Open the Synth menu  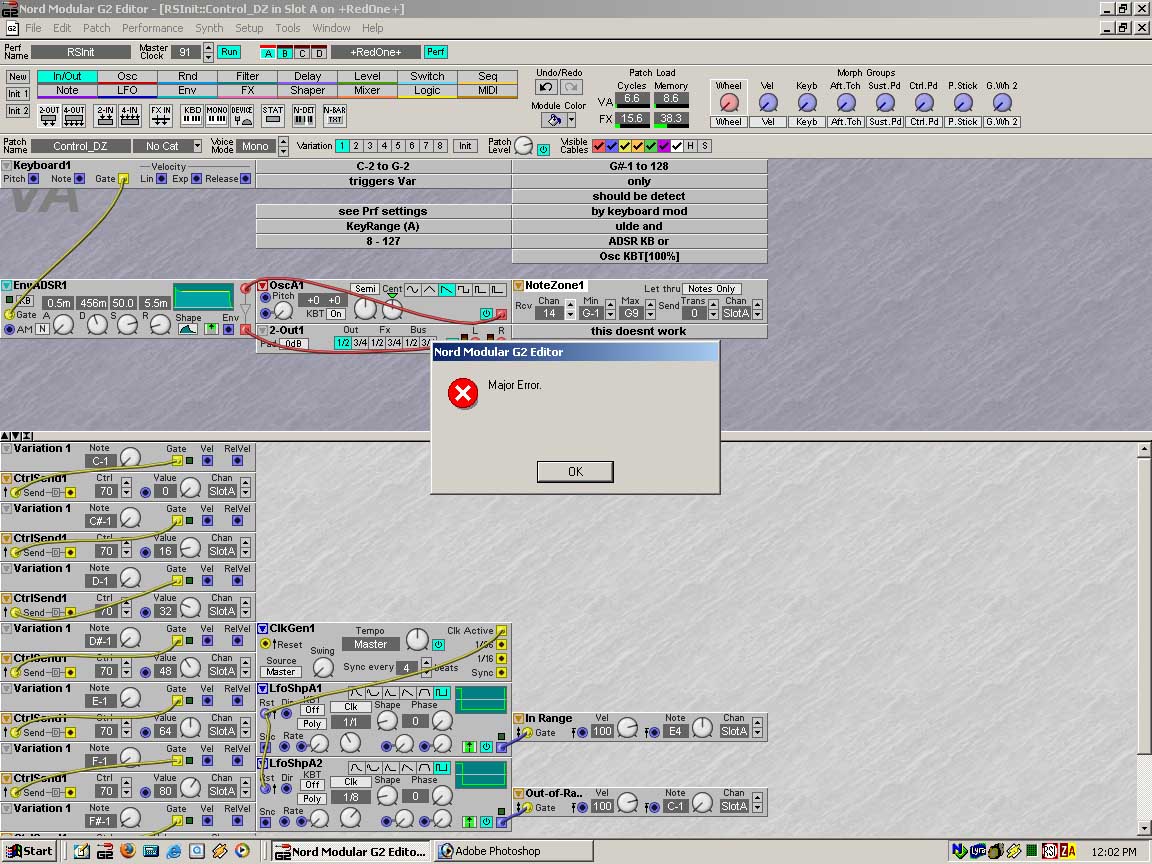[x=209, y=28]
